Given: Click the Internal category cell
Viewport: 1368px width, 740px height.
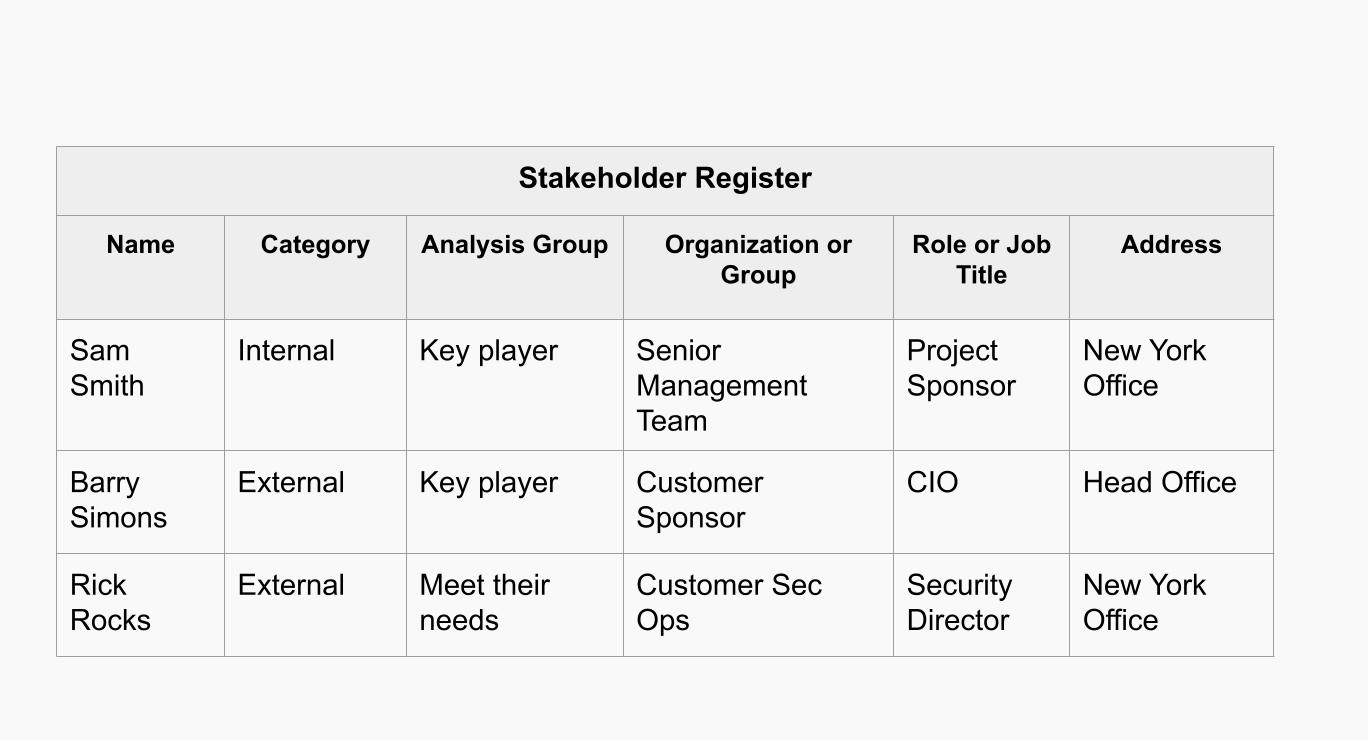Looking at the screenshot, I should pos(286,351).
